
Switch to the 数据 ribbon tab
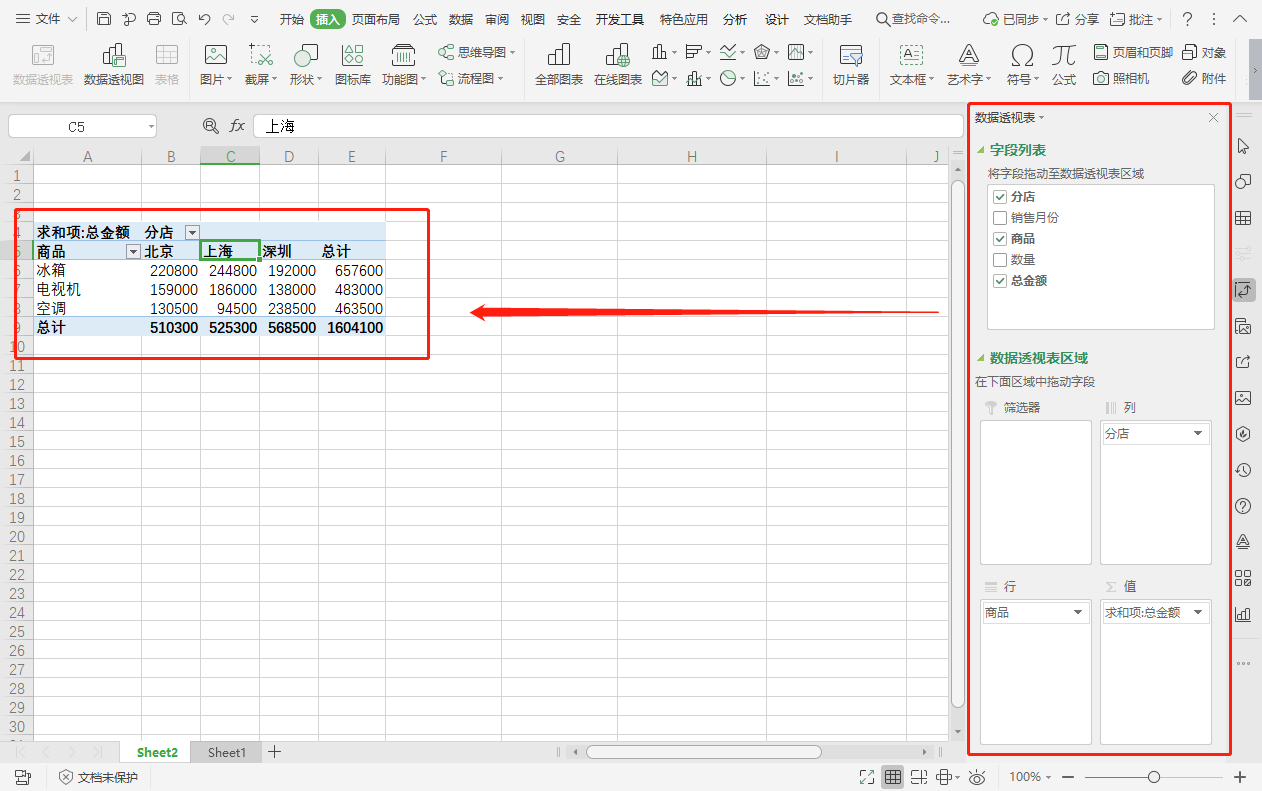[461, 19]
